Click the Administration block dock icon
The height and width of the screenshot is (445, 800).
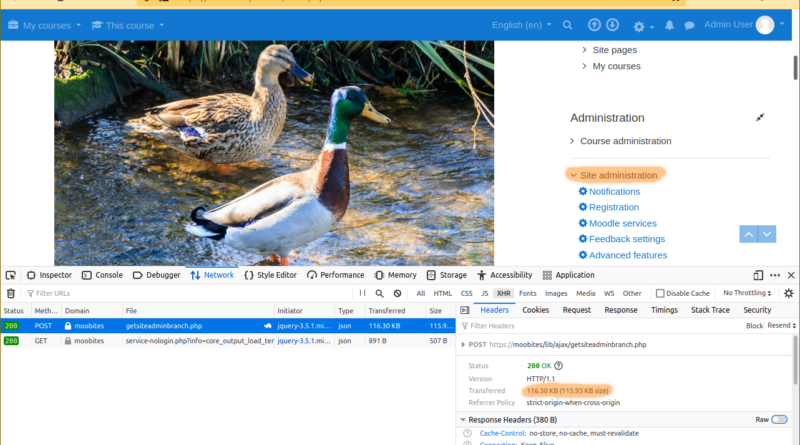[x=760, y=117]
